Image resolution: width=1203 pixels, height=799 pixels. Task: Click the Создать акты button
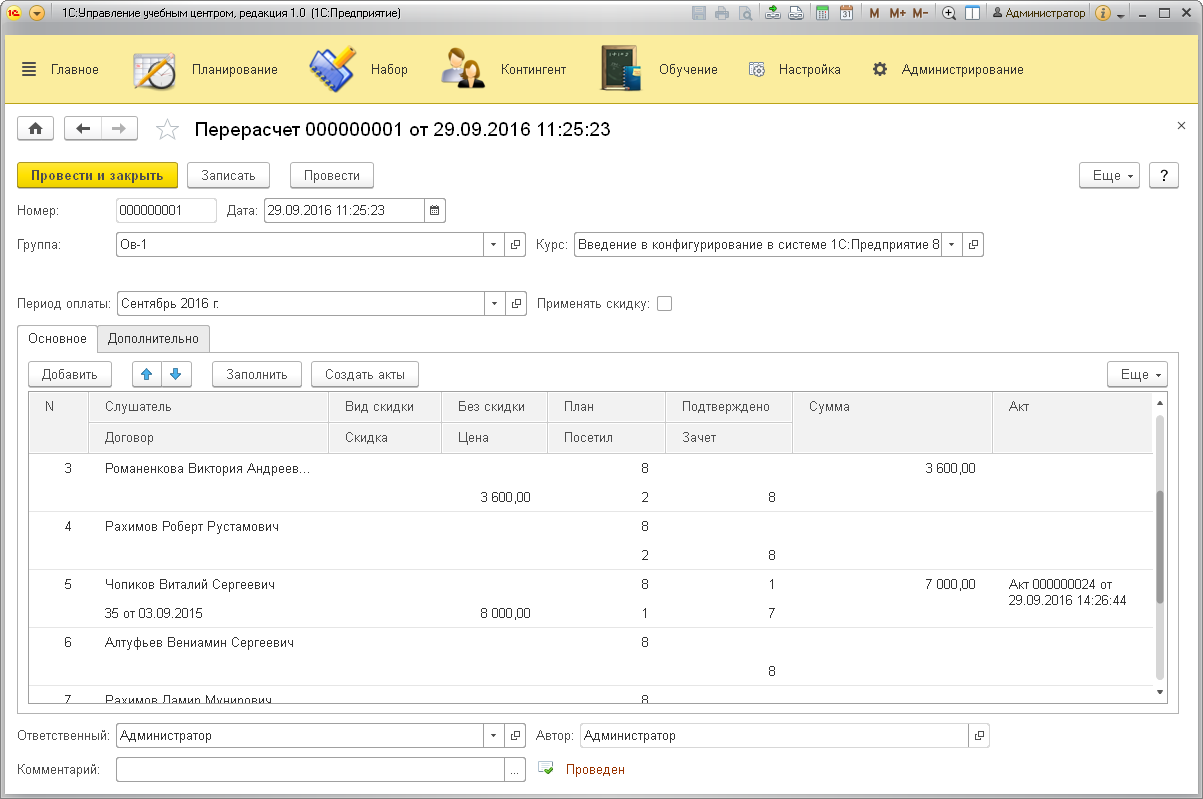[365, 374]
